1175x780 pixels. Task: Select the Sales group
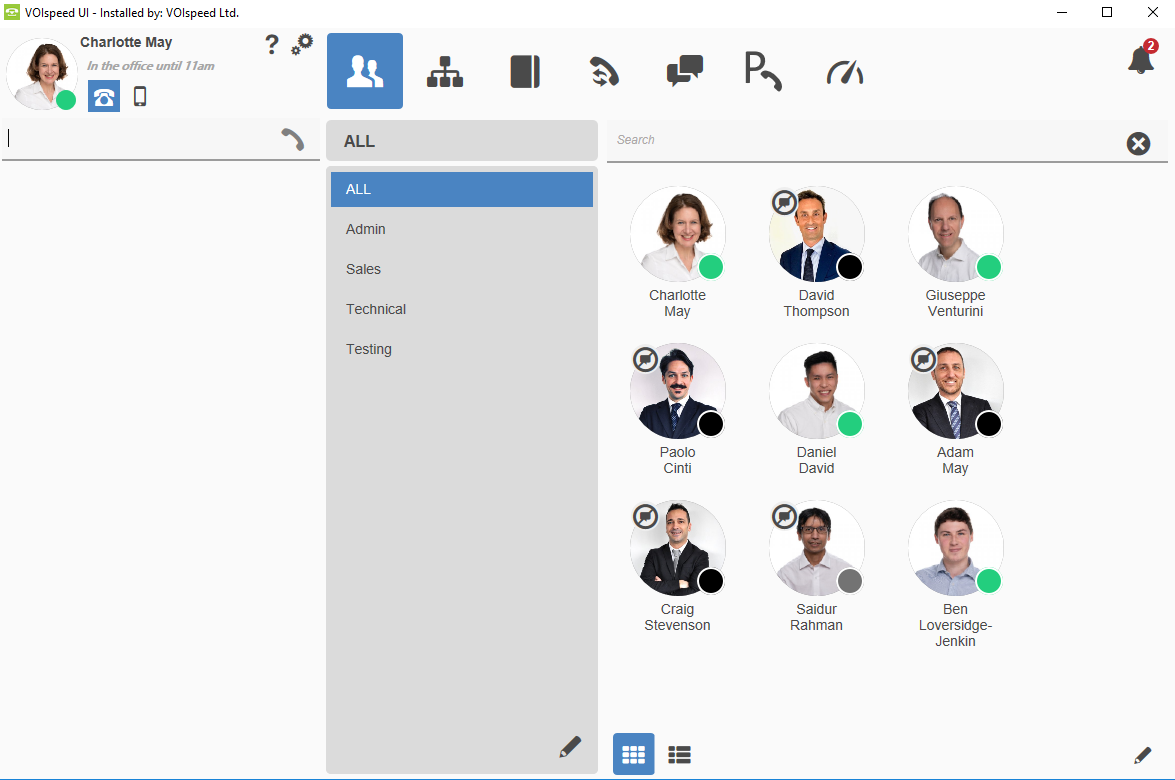pyautogui.click(x=461, y=268)
